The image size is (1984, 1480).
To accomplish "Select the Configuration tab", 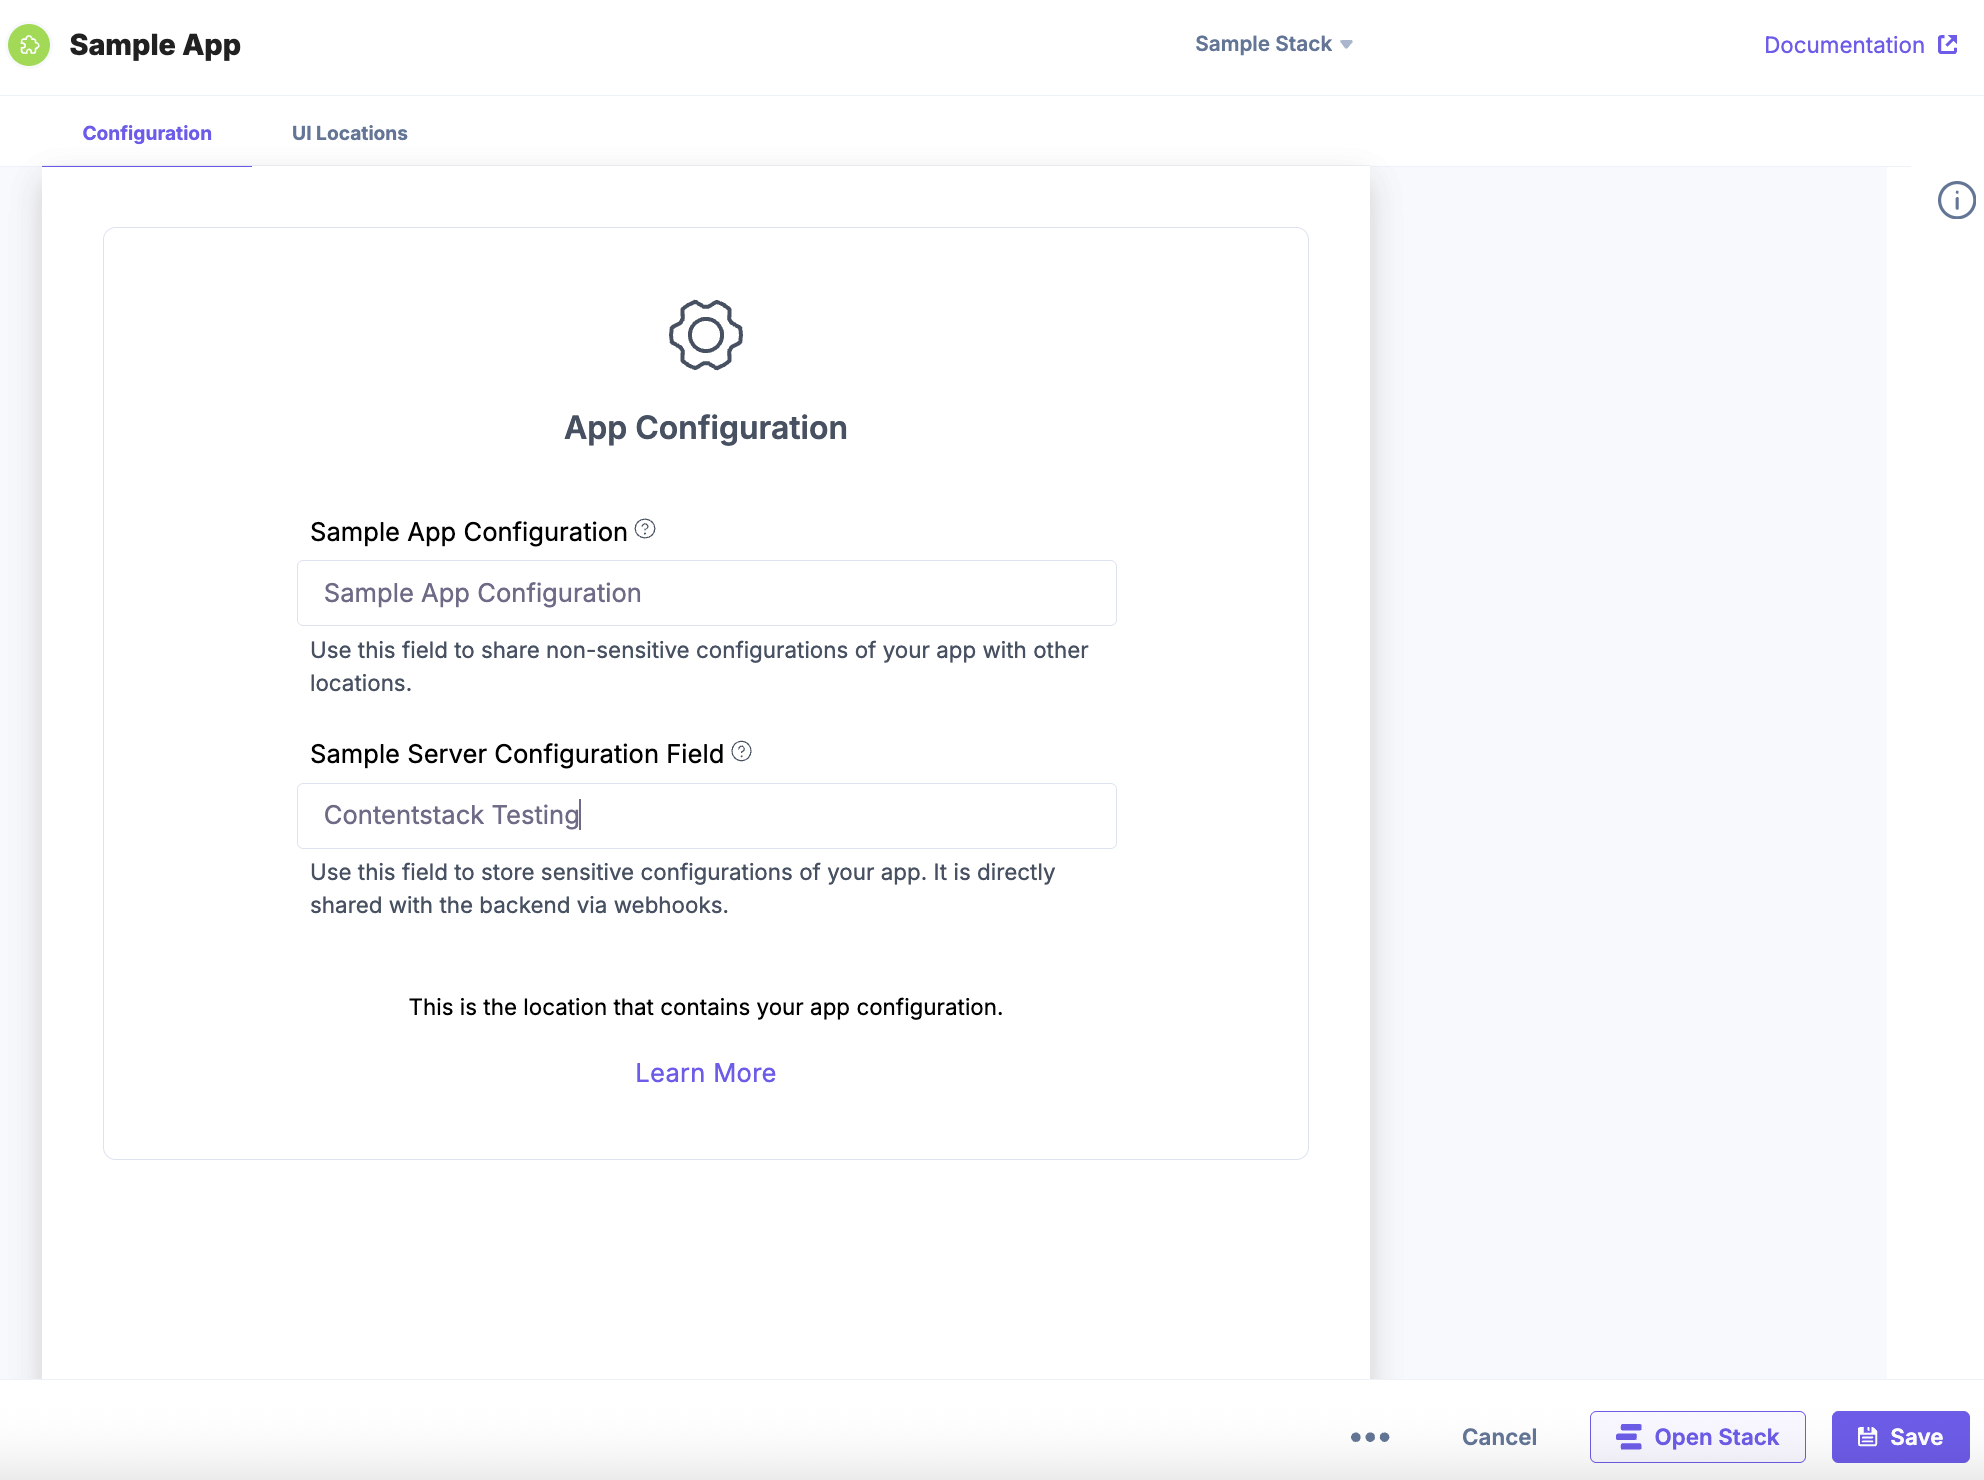I will 147,133.
